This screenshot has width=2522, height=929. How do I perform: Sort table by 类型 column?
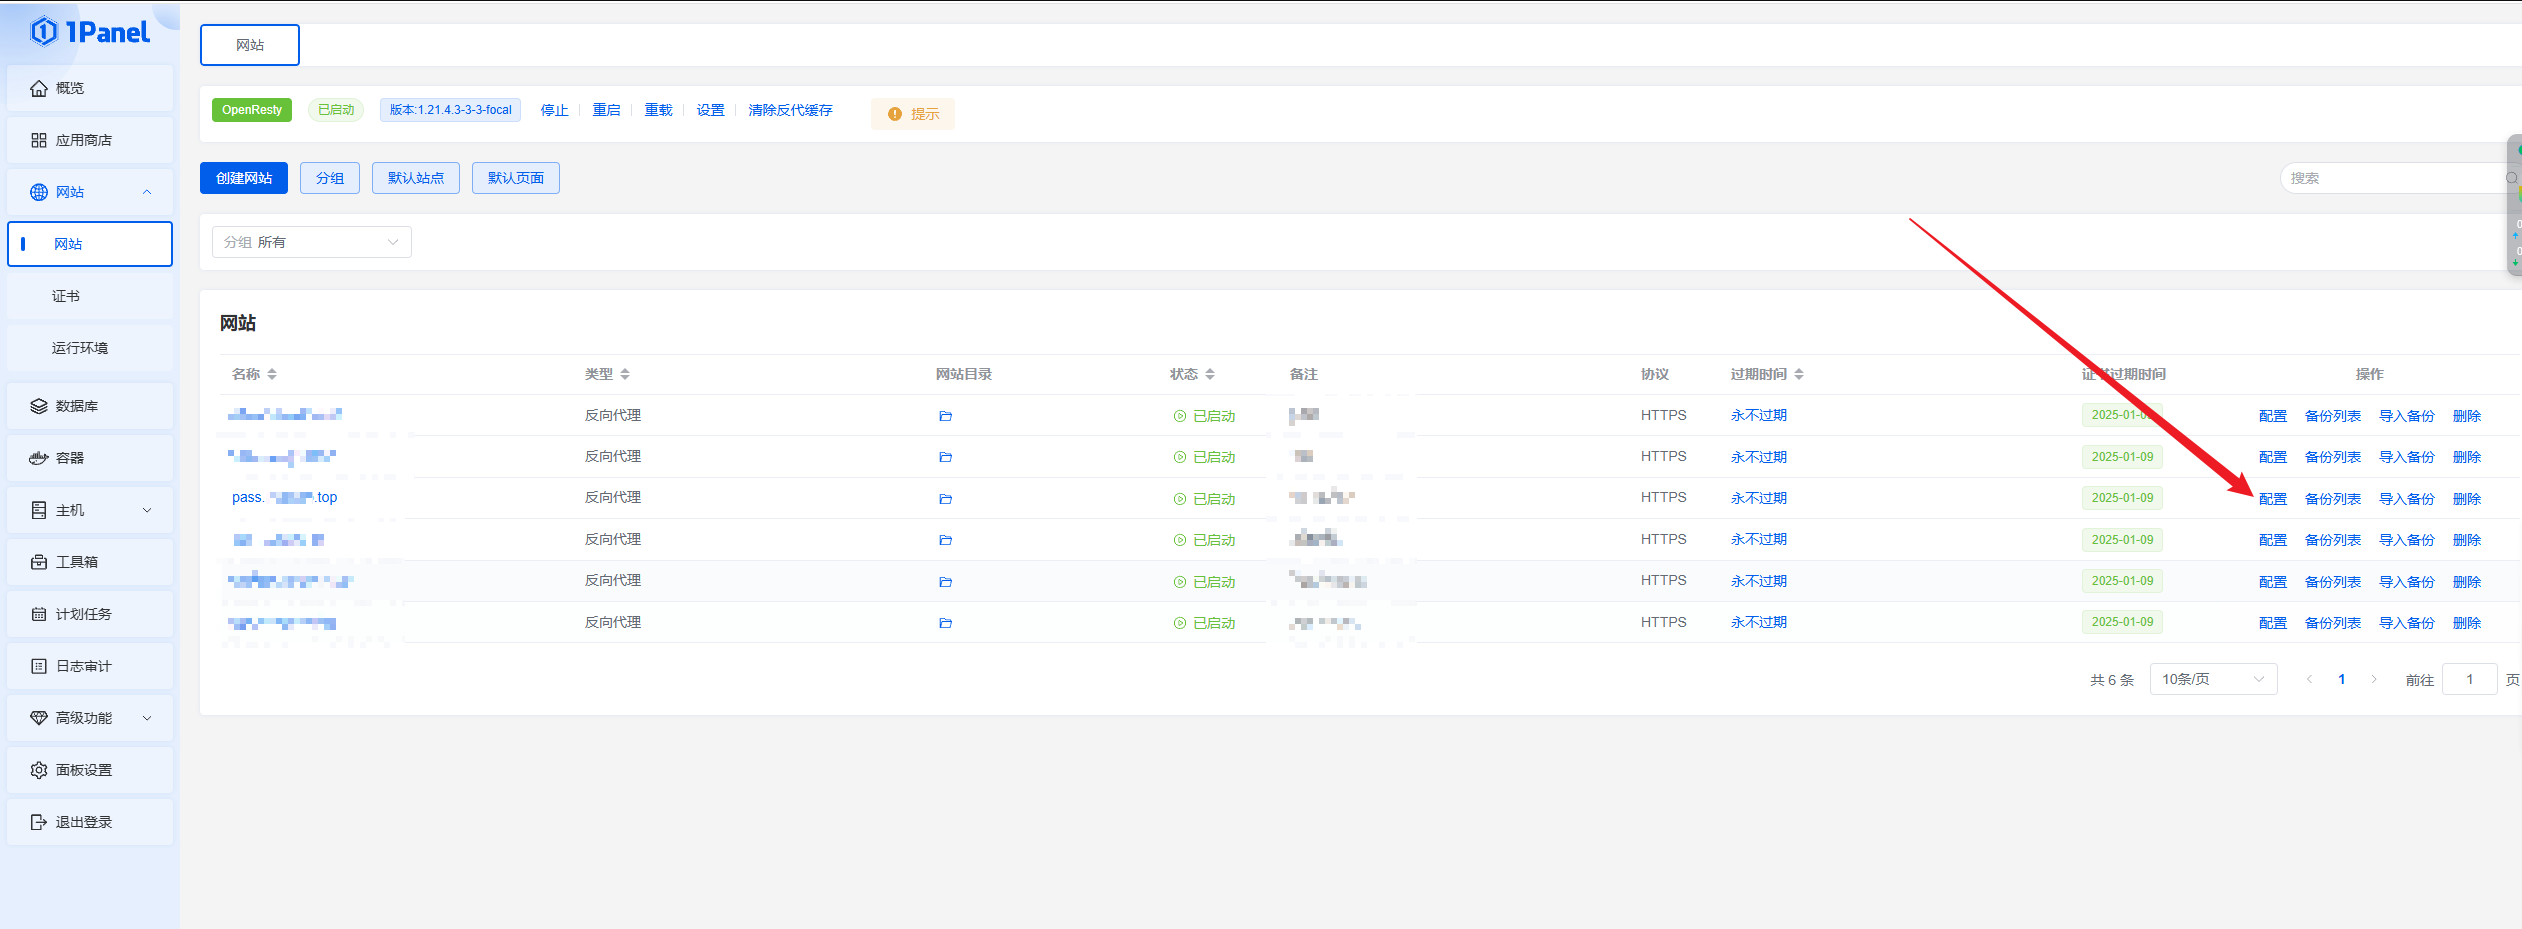point(625,374)
